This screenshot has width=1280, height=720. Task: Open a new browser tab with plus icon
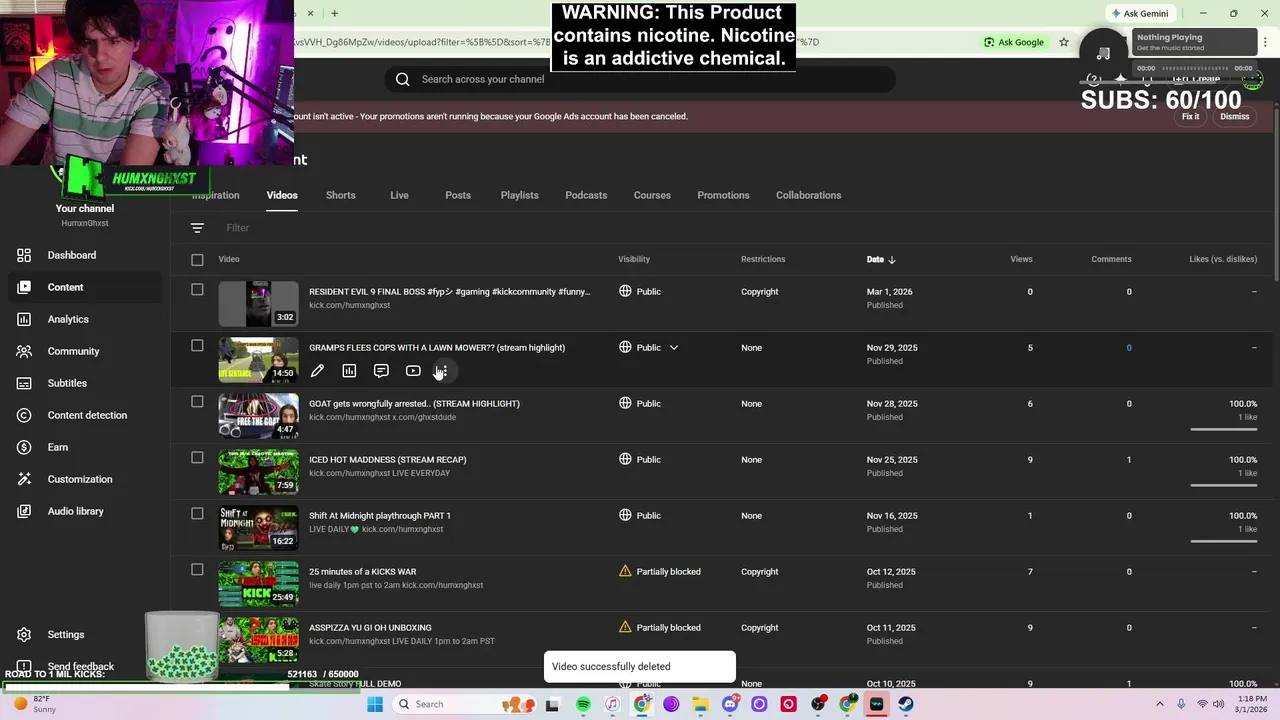pyautogui.click(x=334, y=13)
